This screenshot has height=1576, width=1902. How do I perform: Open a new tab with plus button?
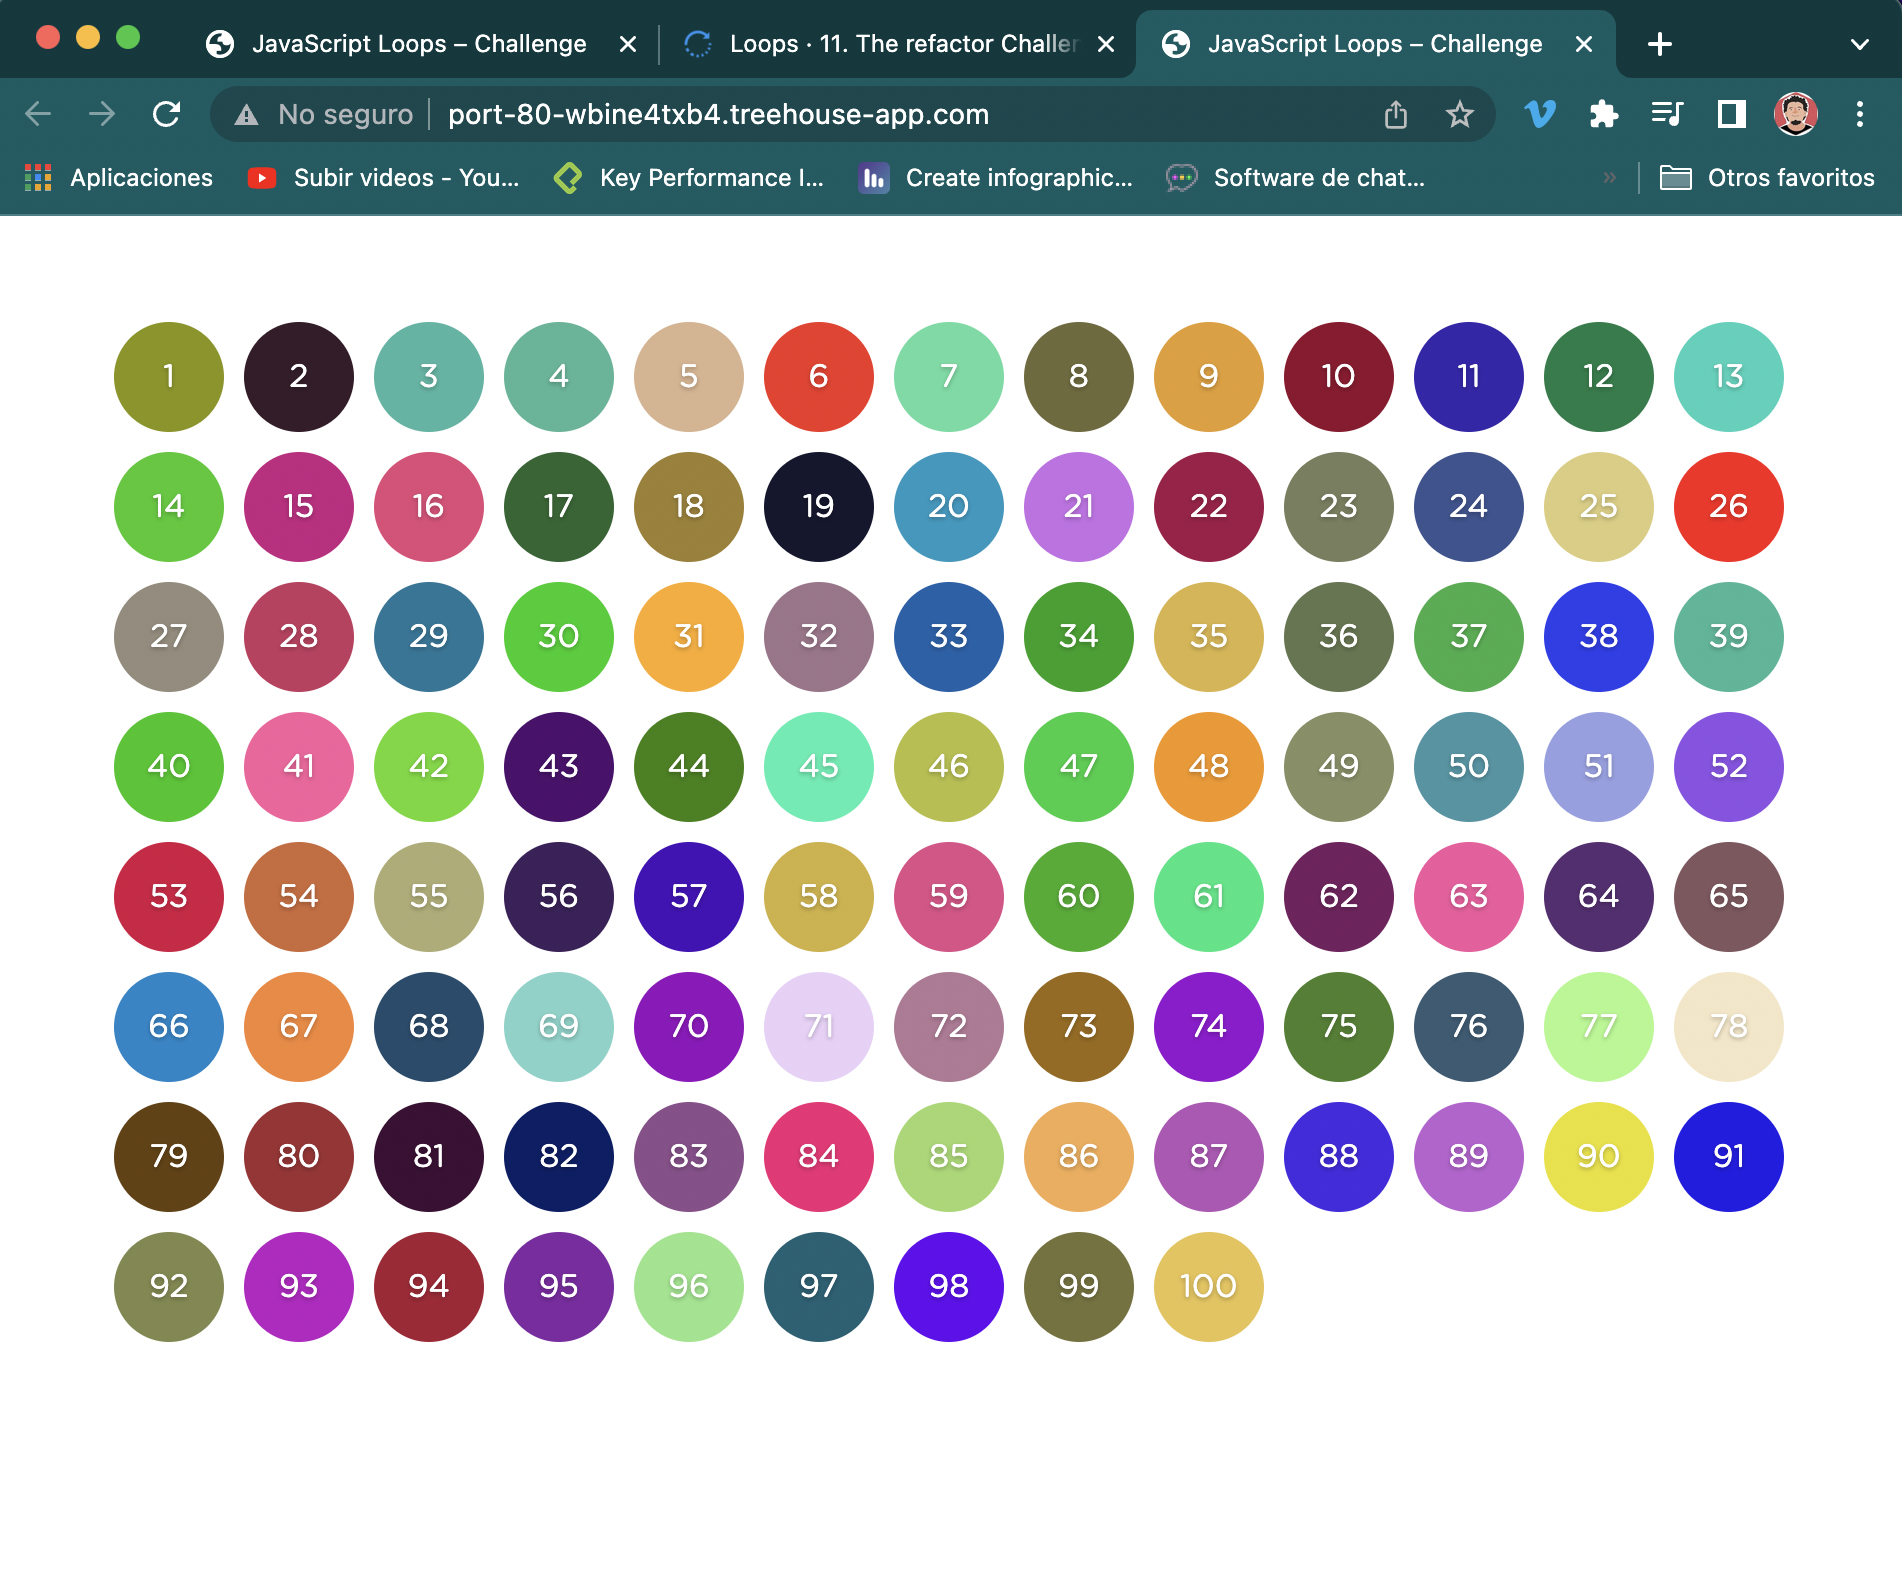pos(1659,44)
